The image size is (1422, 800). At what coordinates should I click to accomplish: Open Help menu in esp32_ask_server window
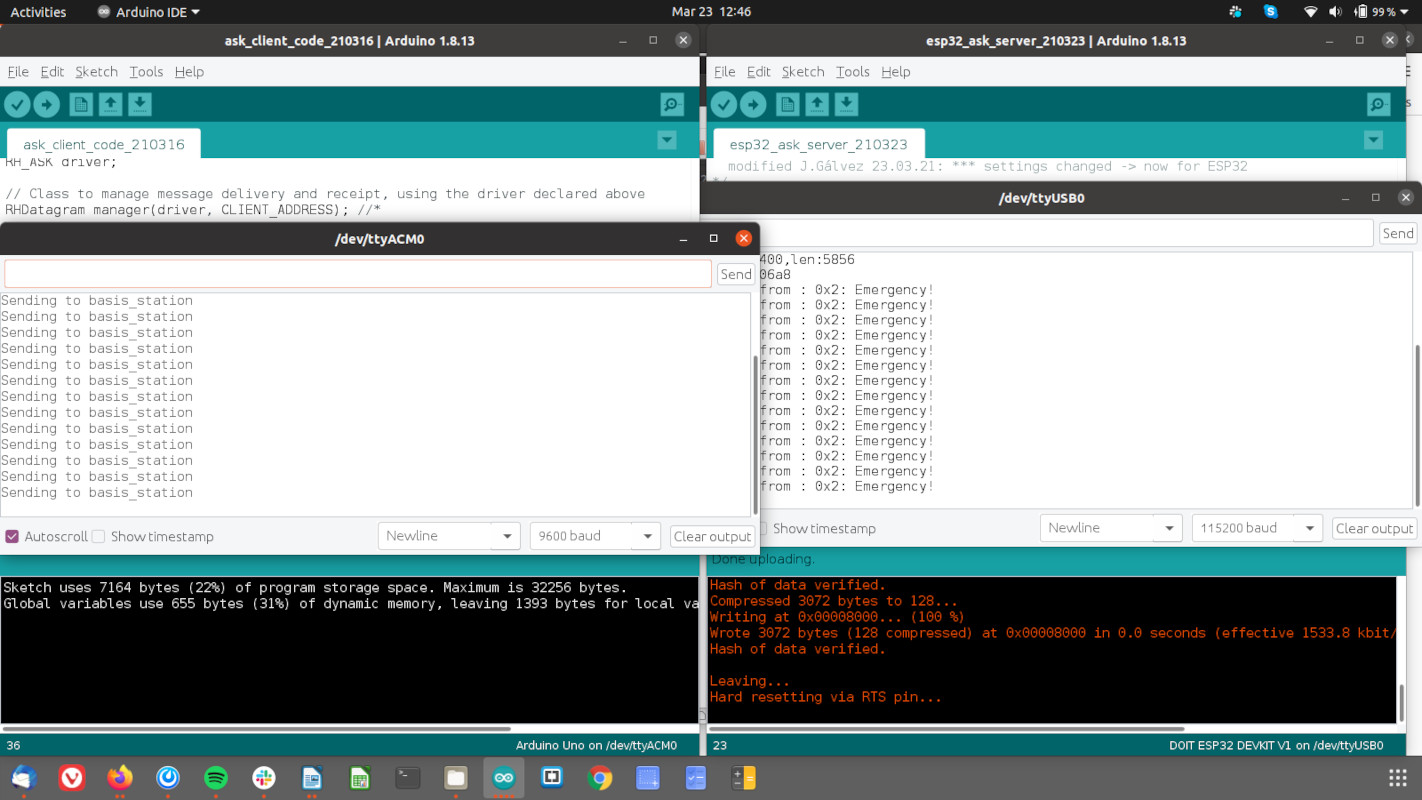[x=896, y=72]
